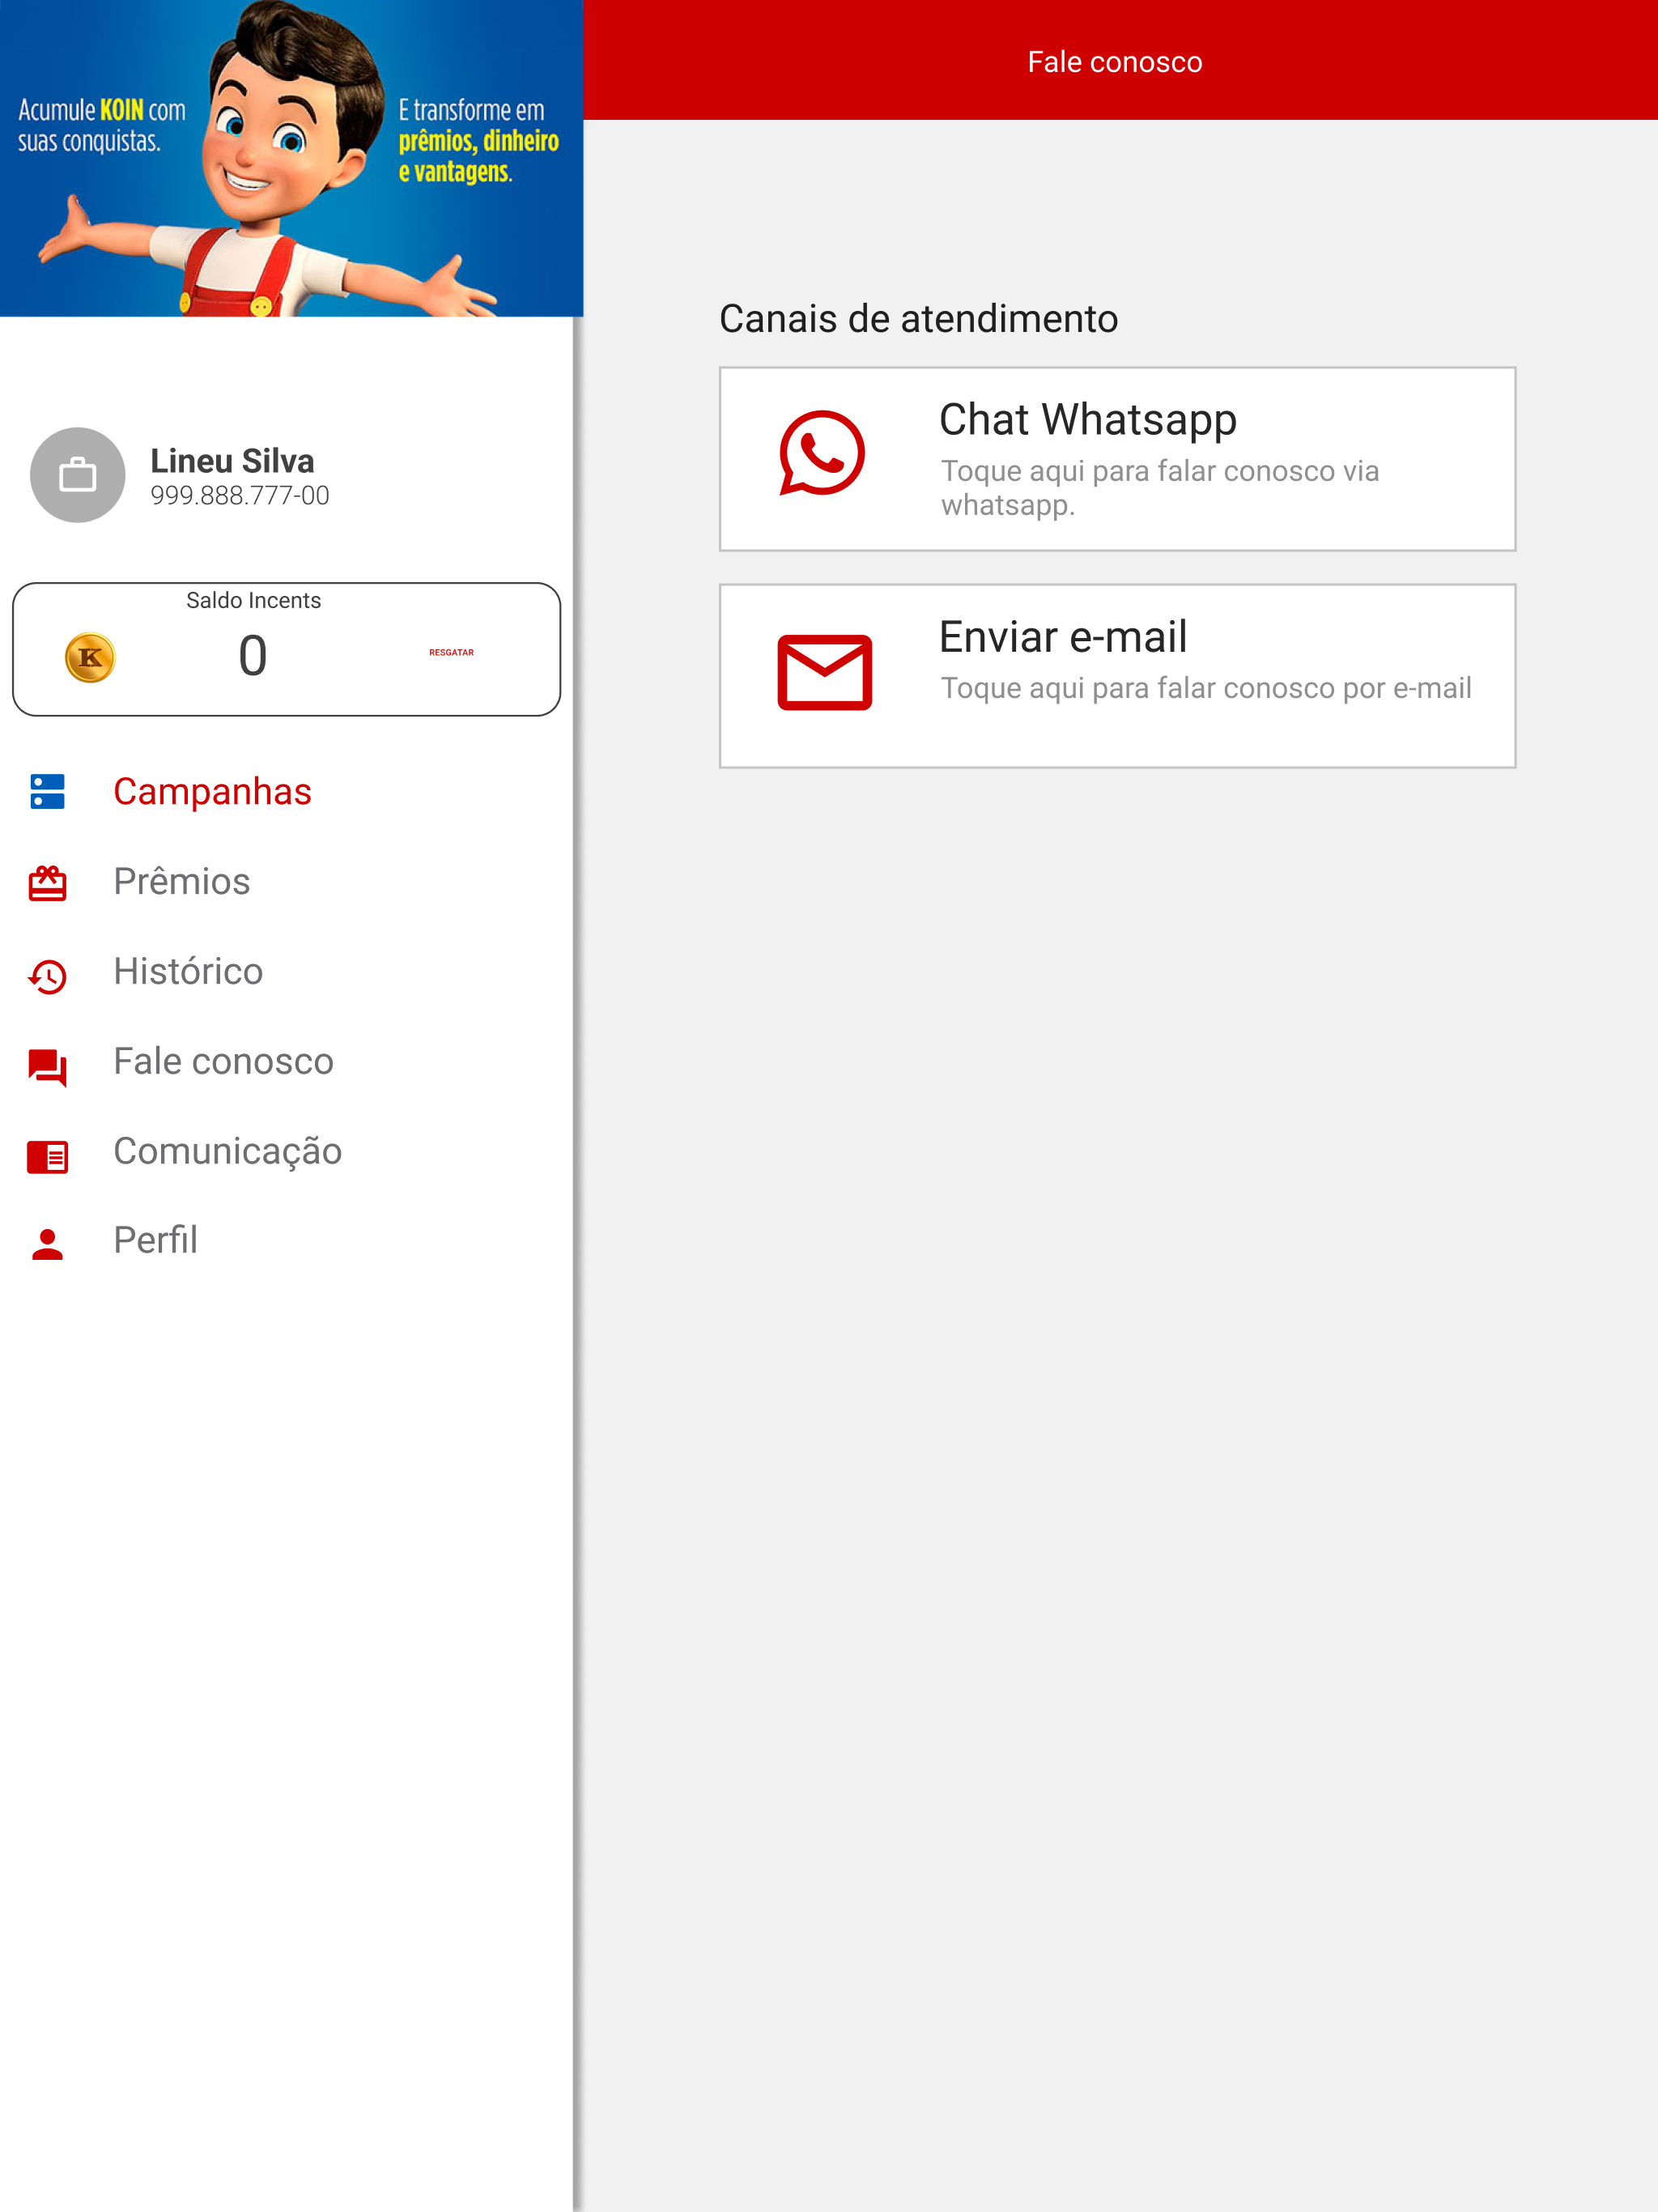Image resolution: width=1658 pixels, height=2212 pixels.
Task: Click the Fale conosco header title
Action: tap(1115, 62)
